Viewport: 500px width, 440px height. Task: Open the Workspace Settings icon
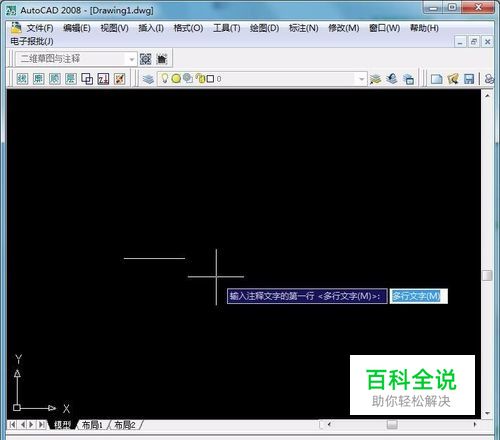[145, 59]
